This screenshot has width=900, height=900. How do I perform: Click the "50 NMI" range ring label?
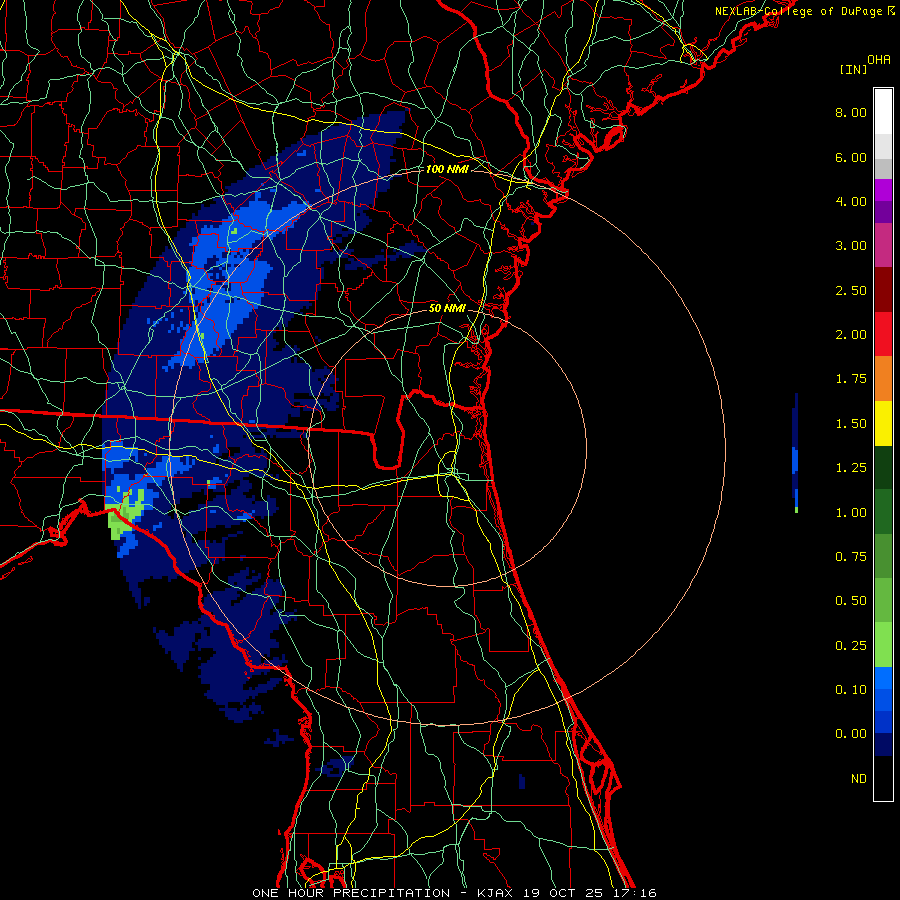click(447, 308)
